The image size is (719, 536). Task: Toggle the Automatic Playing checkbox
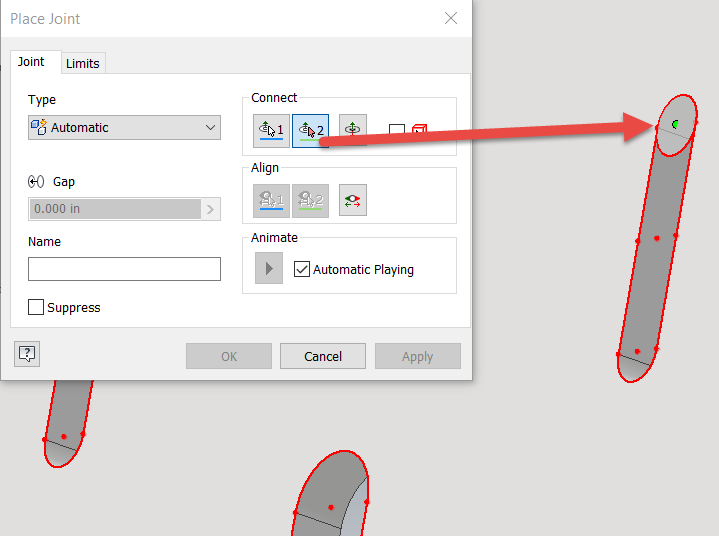click(302, 269)
